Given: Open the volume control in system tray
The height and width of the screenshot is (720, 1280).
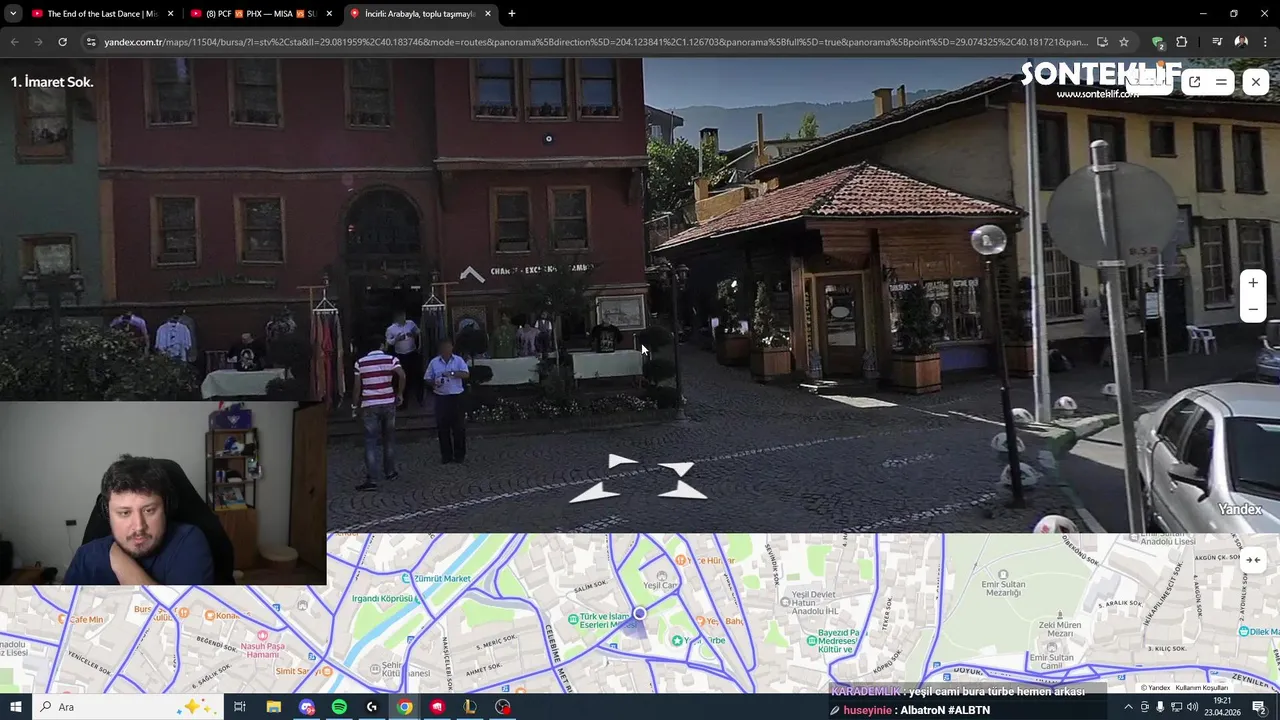Looking at the screenshot, I should tap(1192, 707).
